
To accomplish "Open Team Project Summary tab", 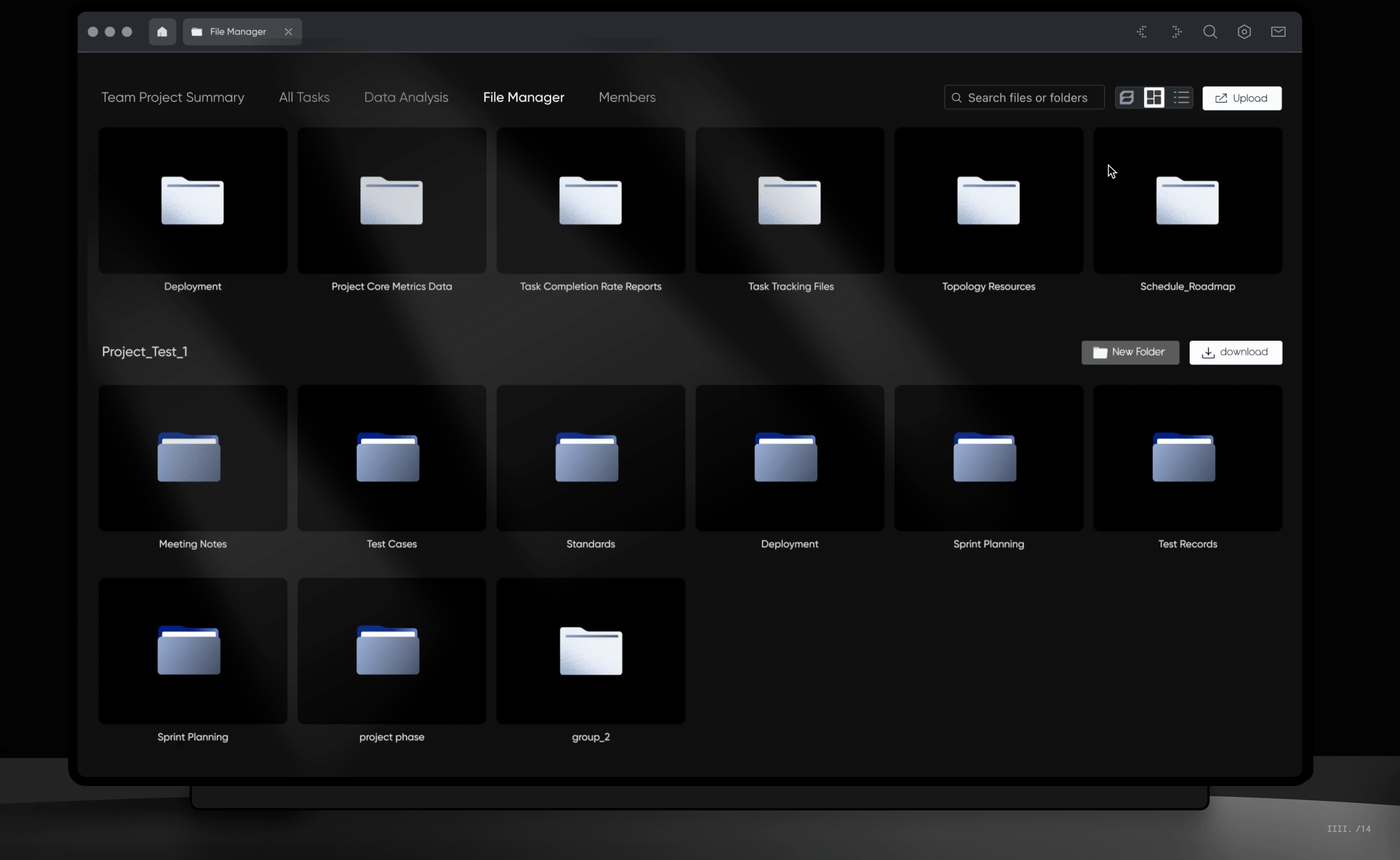I will 173,97.
